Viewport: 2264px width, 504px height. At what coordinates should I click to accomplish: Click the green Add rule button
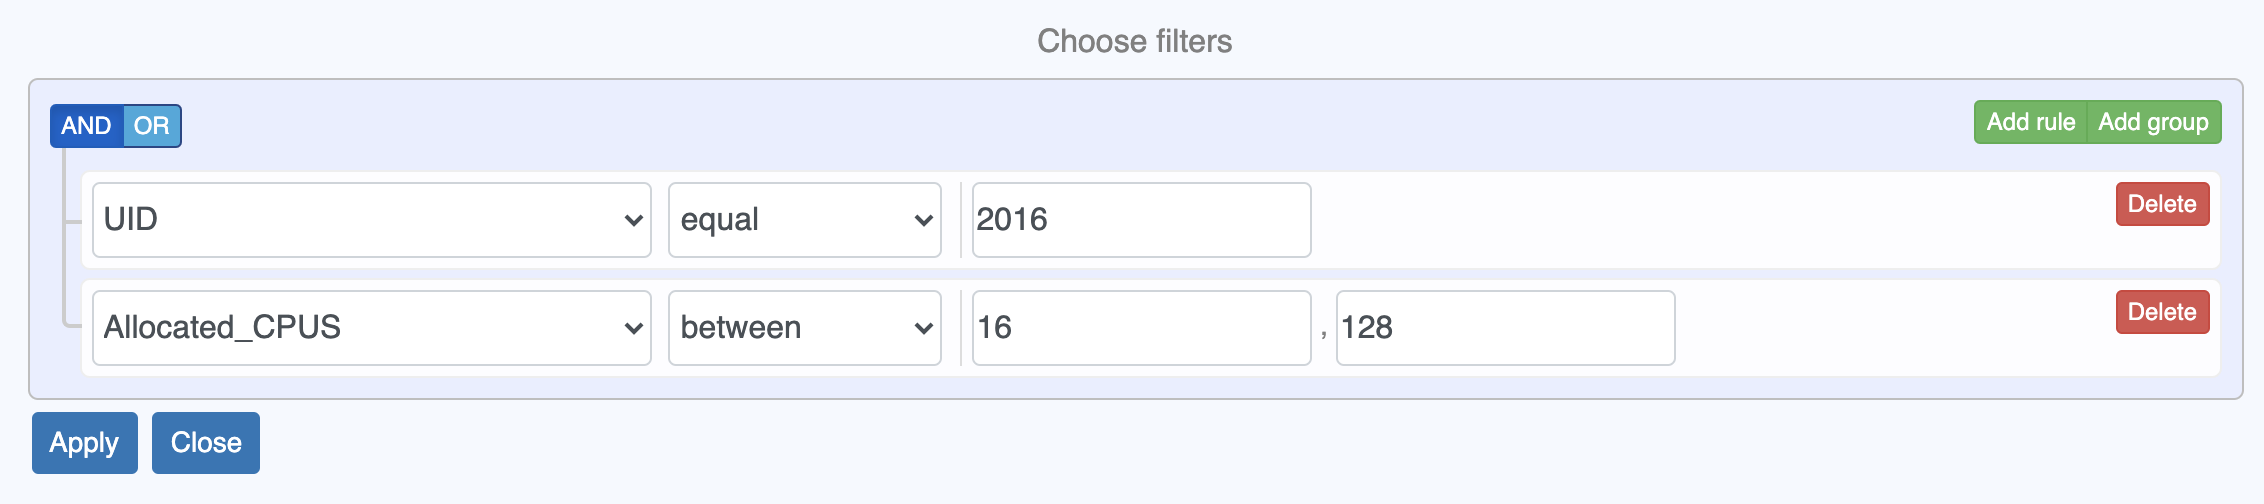tap(2030, 122)
